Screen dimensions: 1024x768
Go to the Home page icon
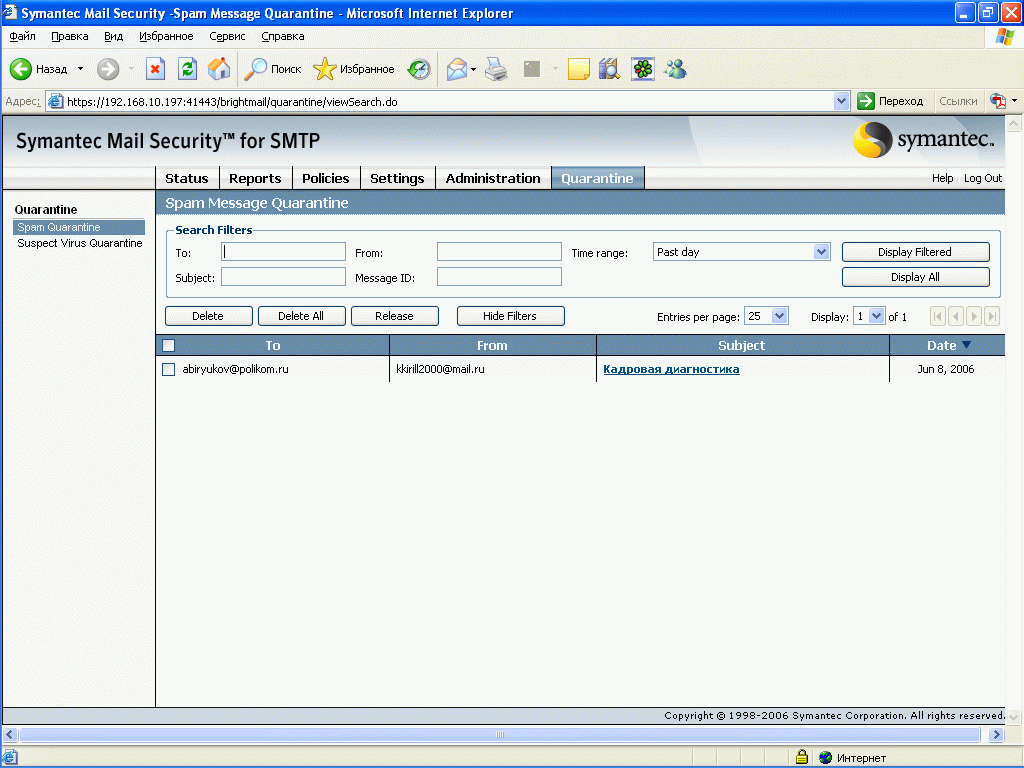(x=219, y=69)
